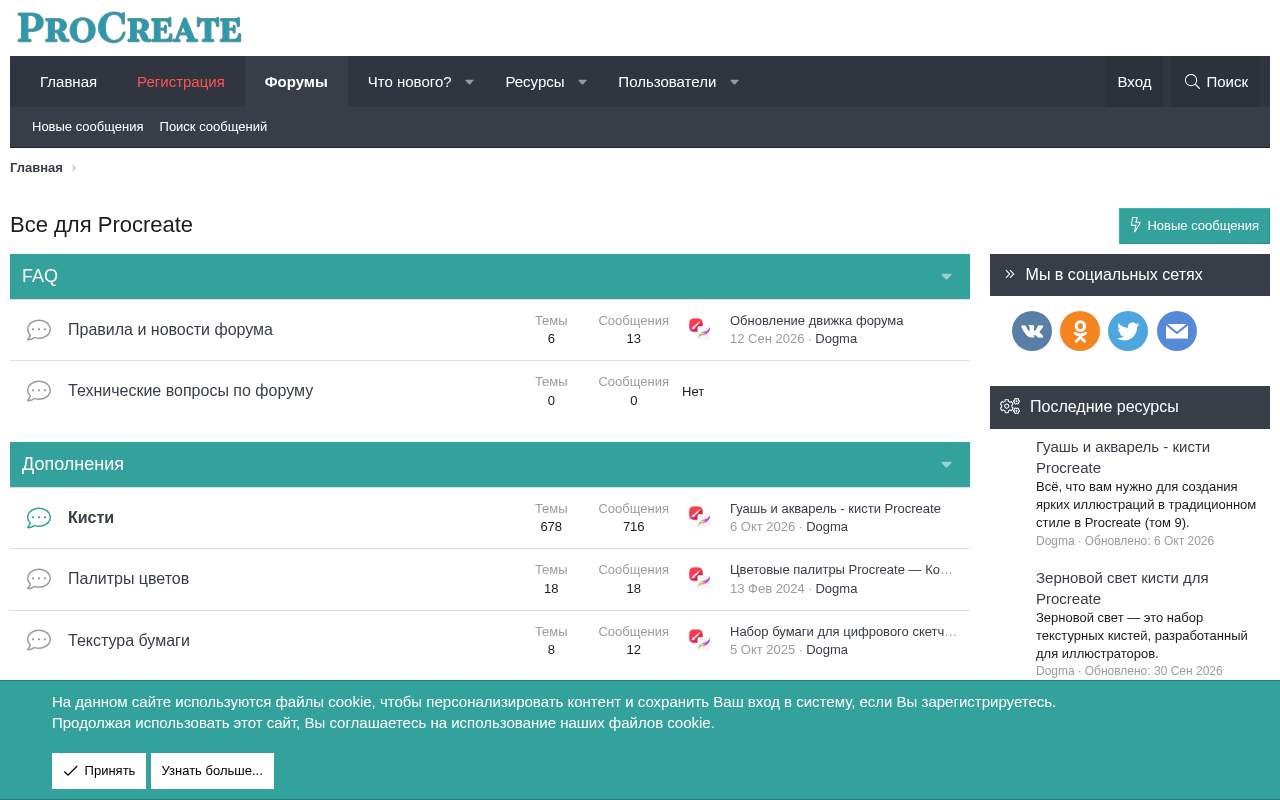The width and height of the screenshot is (1280, 800).
Task: Click avatar next to Набор бумаги post
Action: click(700, 640)
